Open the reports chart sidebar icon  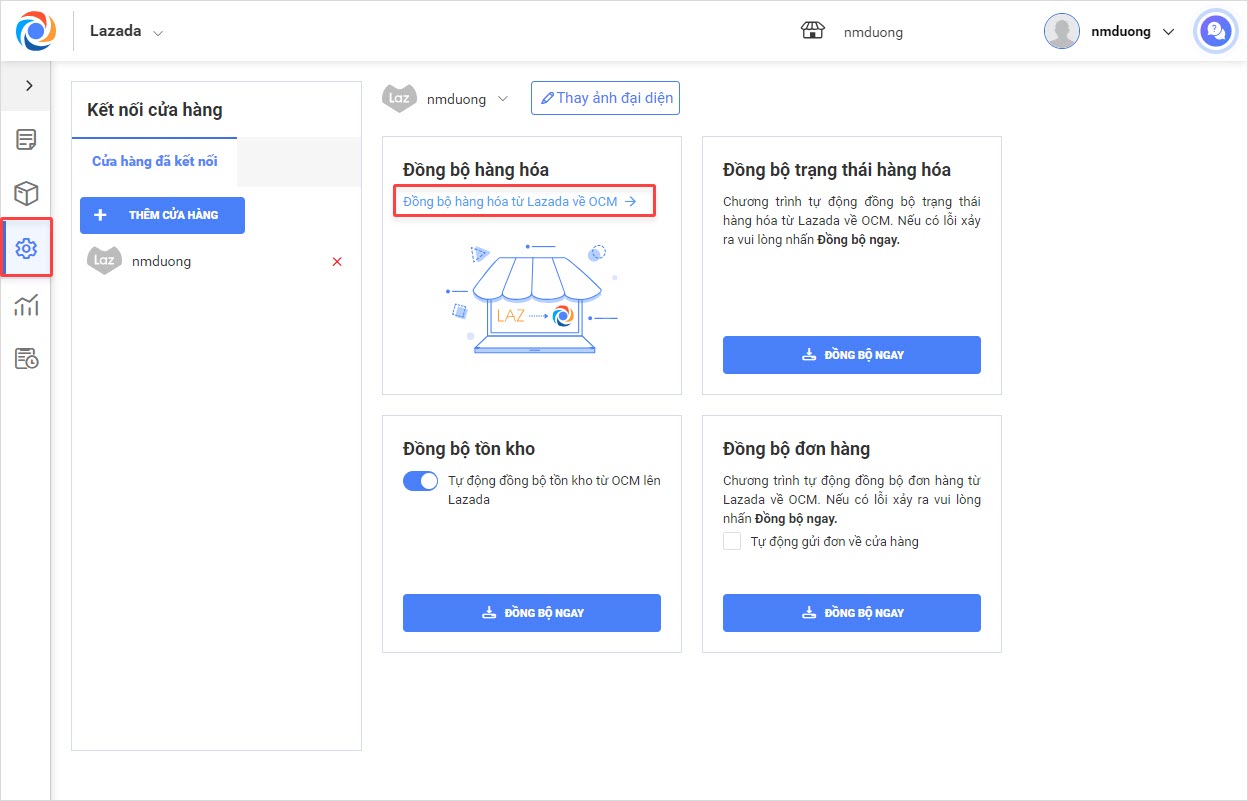click(26, 305)
